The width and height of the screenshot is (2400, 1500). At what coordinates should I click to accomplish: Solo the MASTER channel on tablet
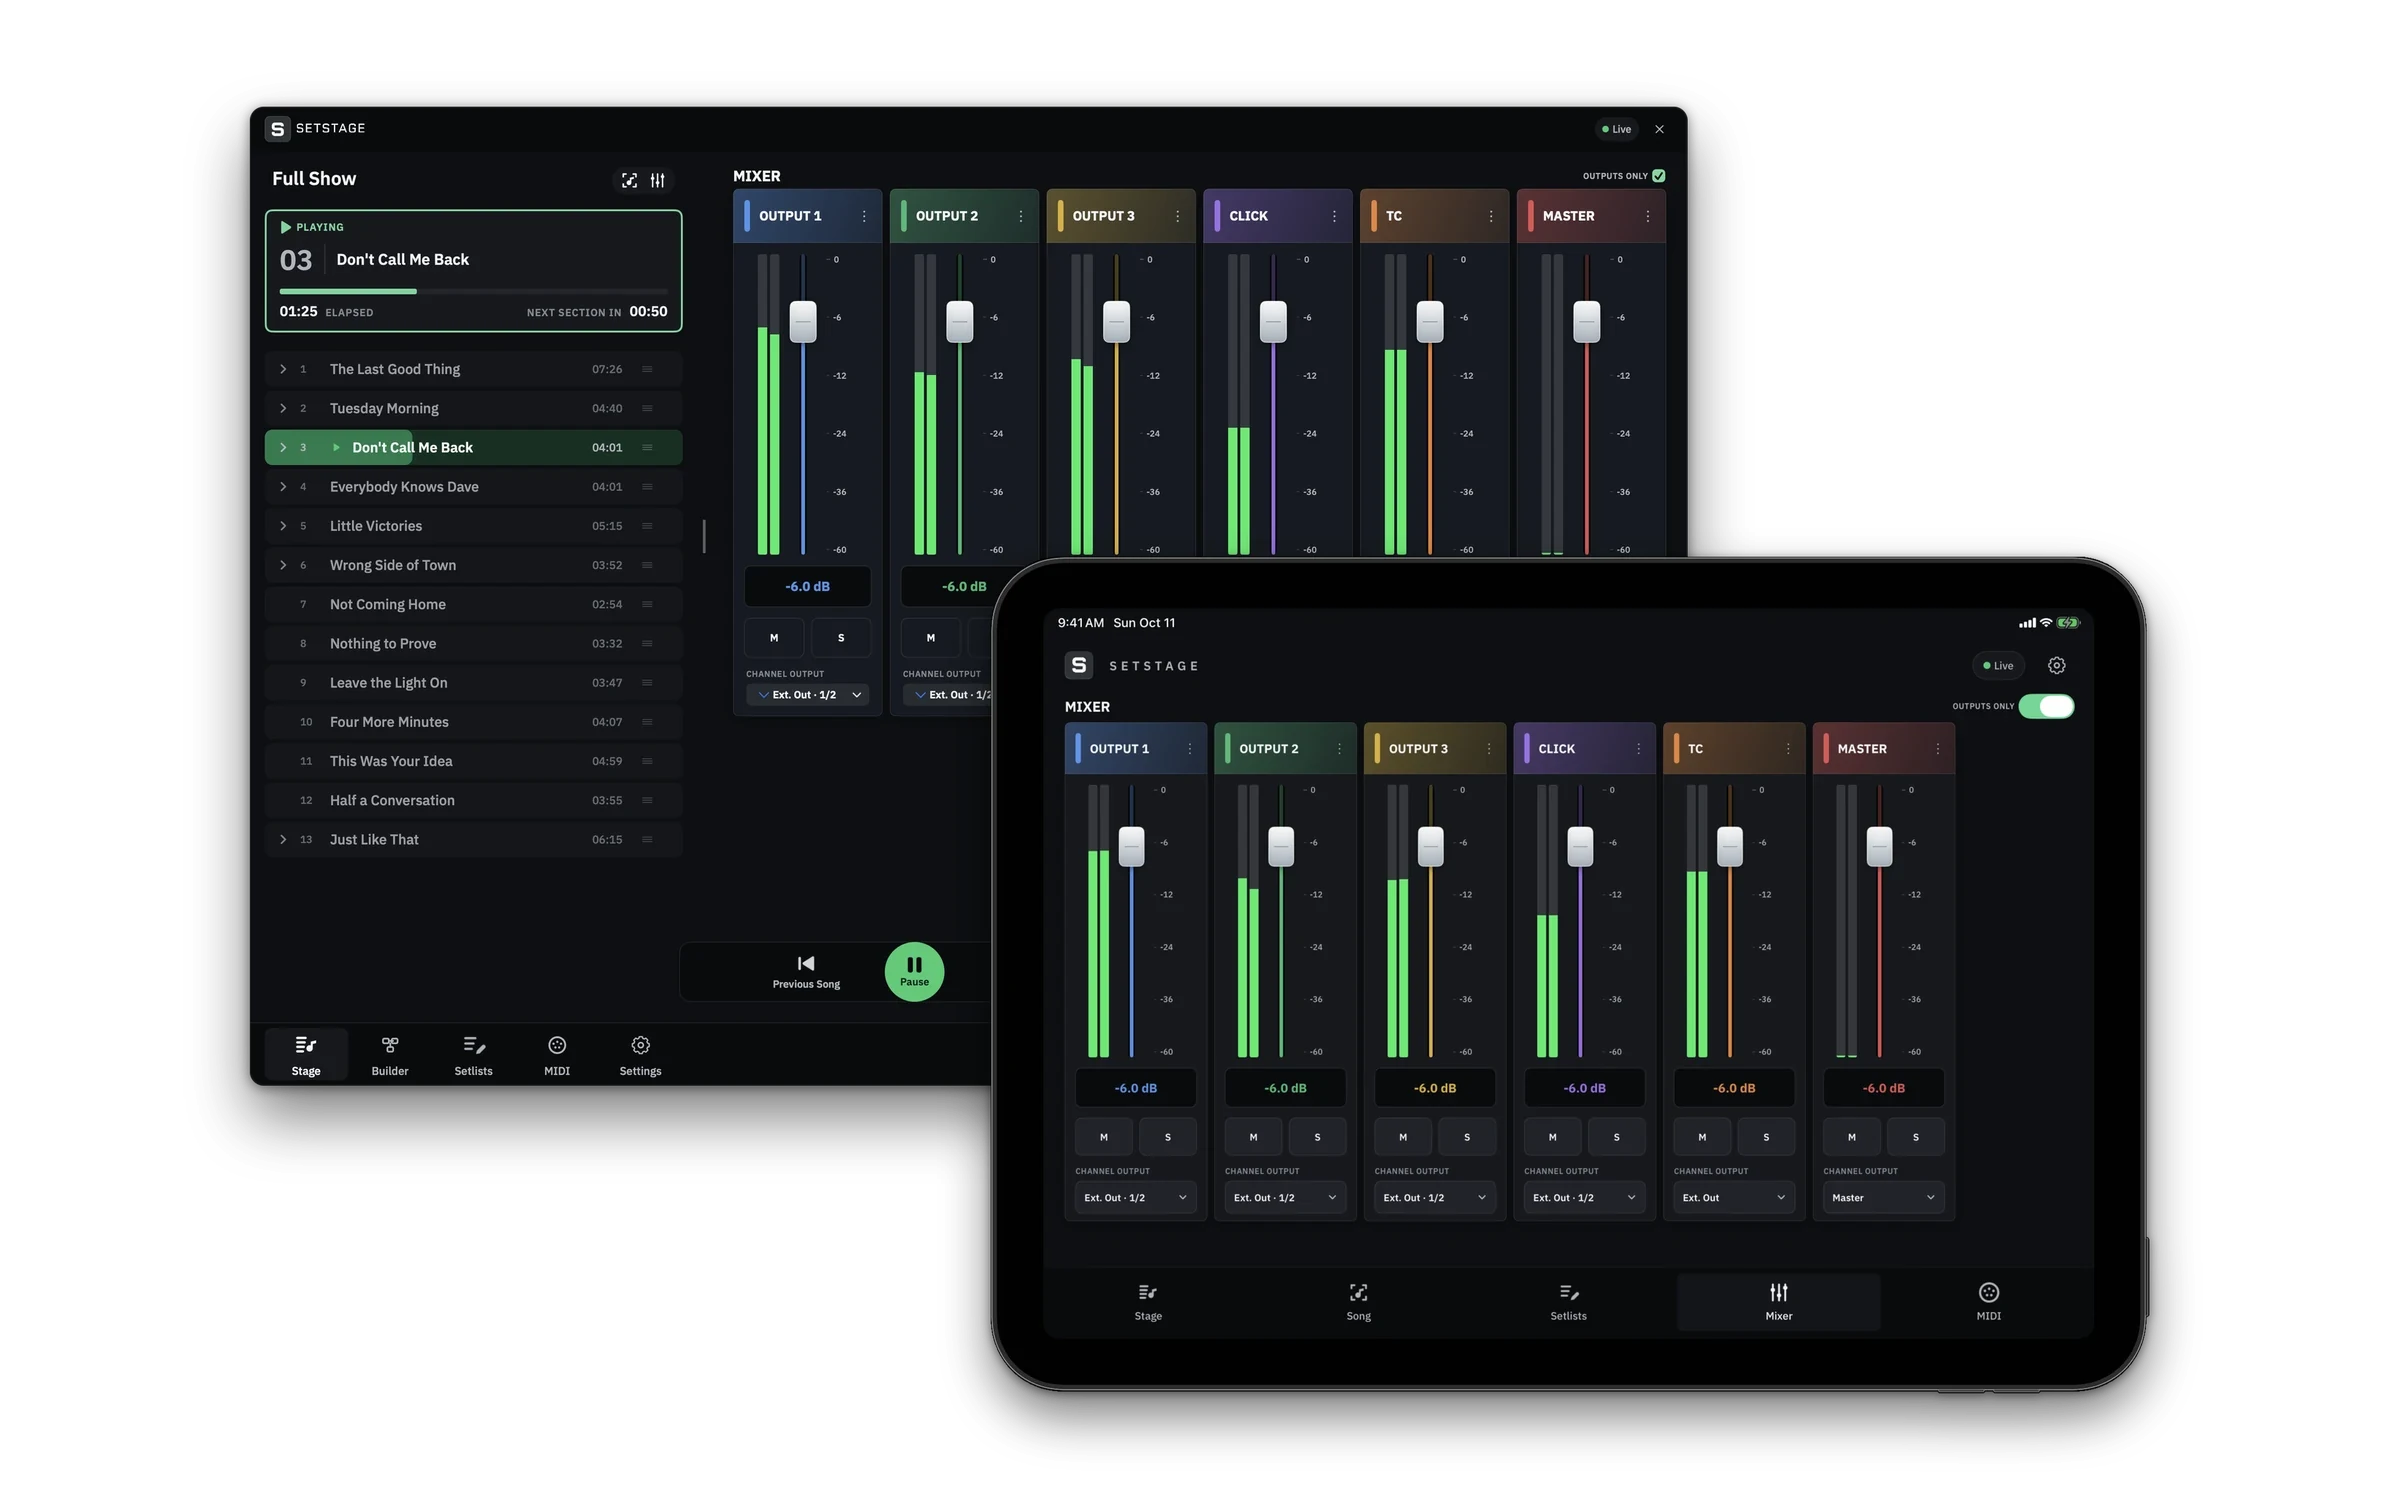click(x=1915, y=1137)
